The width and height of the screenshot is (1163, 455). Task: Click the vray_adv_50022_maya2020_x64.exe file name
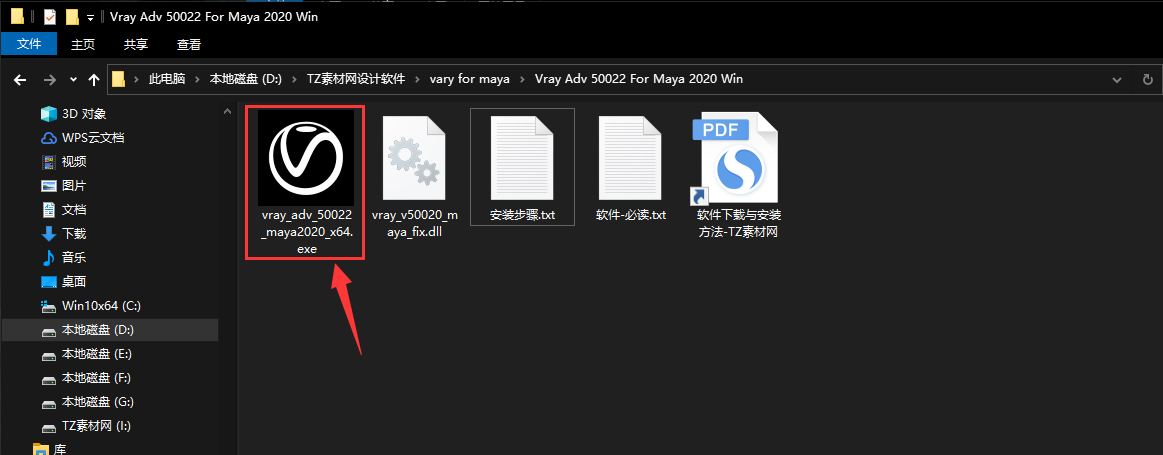(x=306, y=232)
